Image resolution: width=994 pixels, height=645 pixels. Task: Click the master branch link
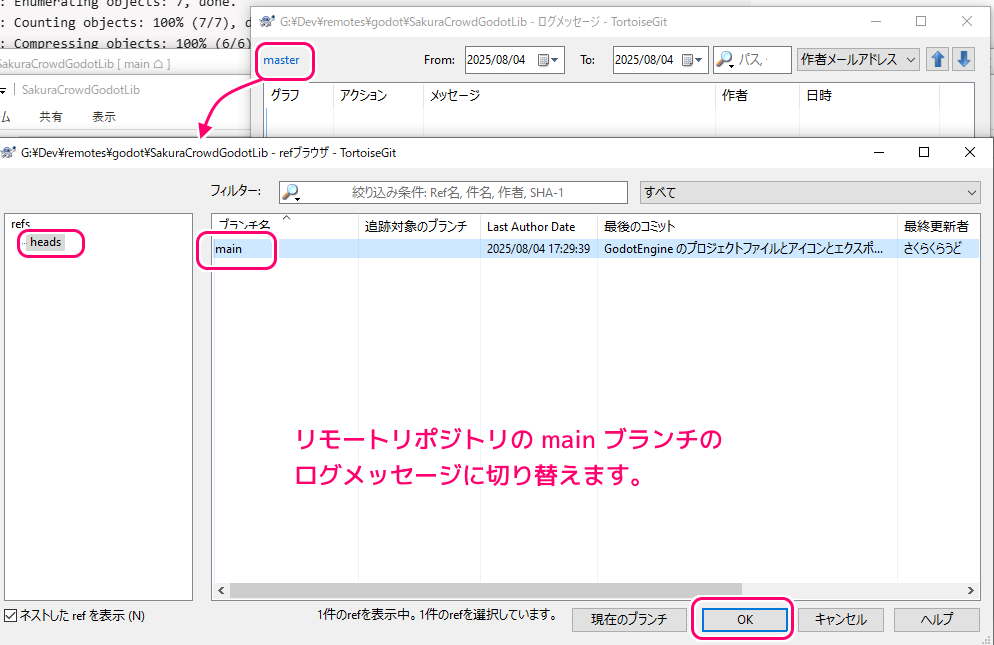(x=281, y=60)
